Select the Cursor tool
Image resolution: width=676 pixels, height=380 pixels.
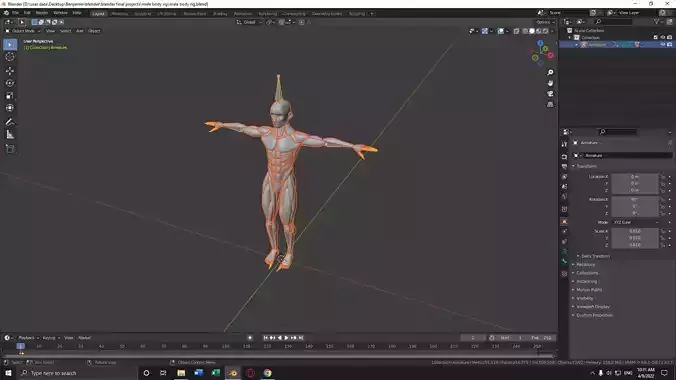pyautogui.click(x=10, y=57)
